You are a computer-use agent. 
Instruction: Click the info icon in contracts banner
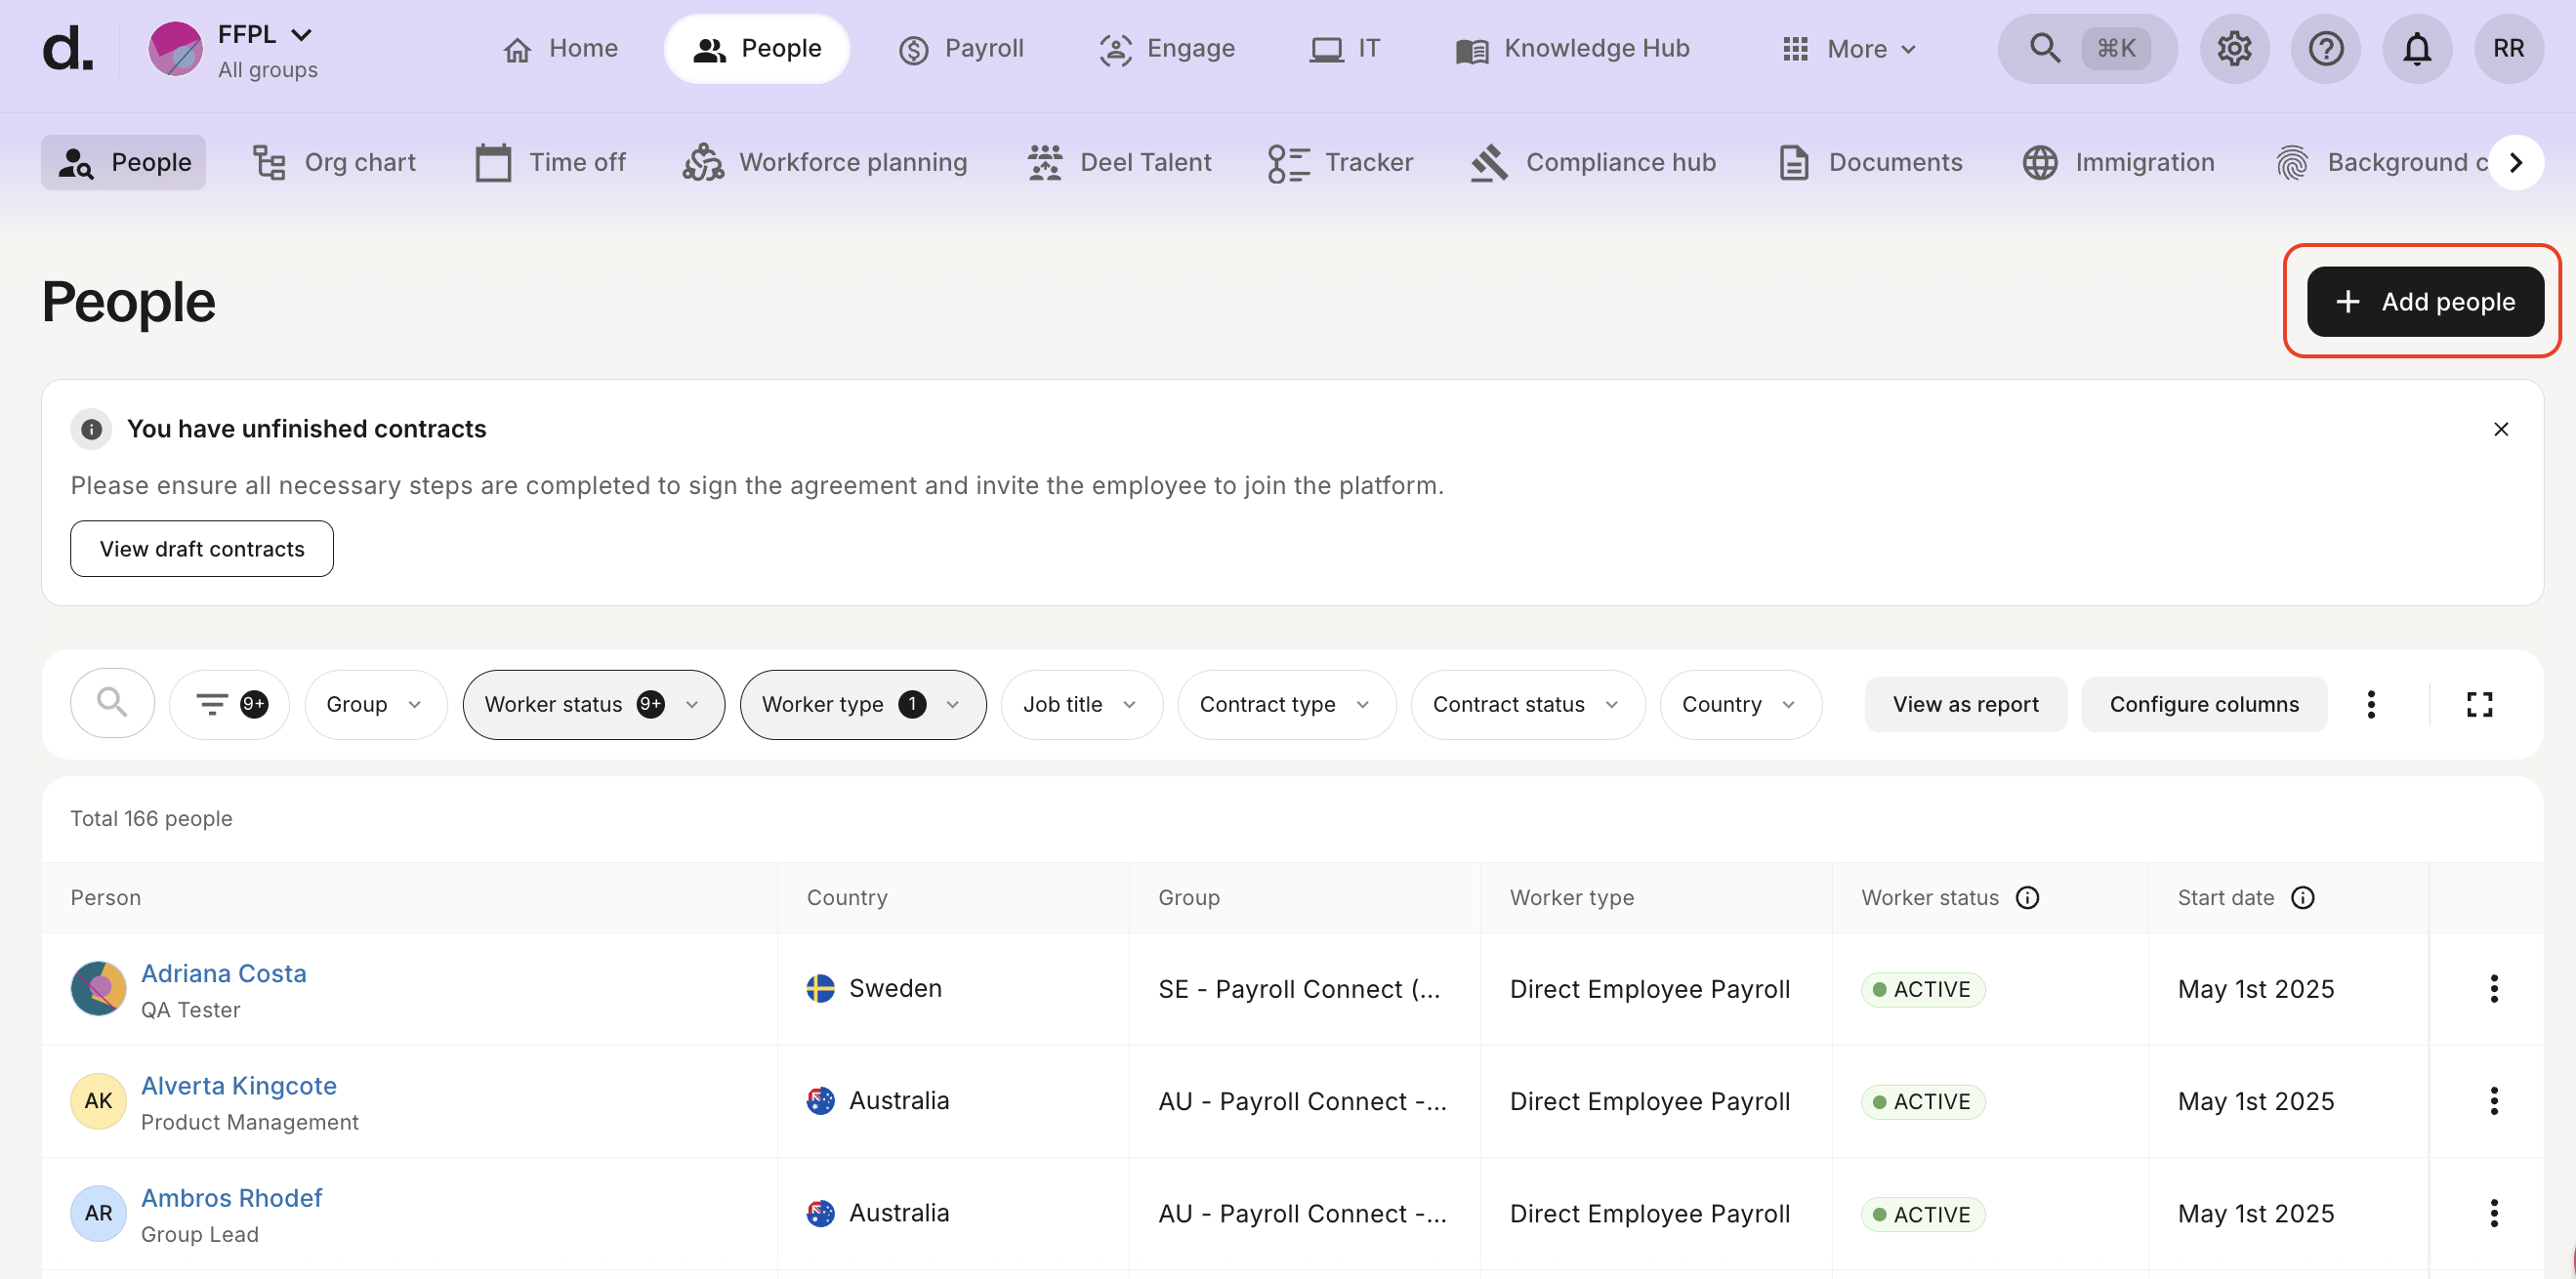(91, 429)
